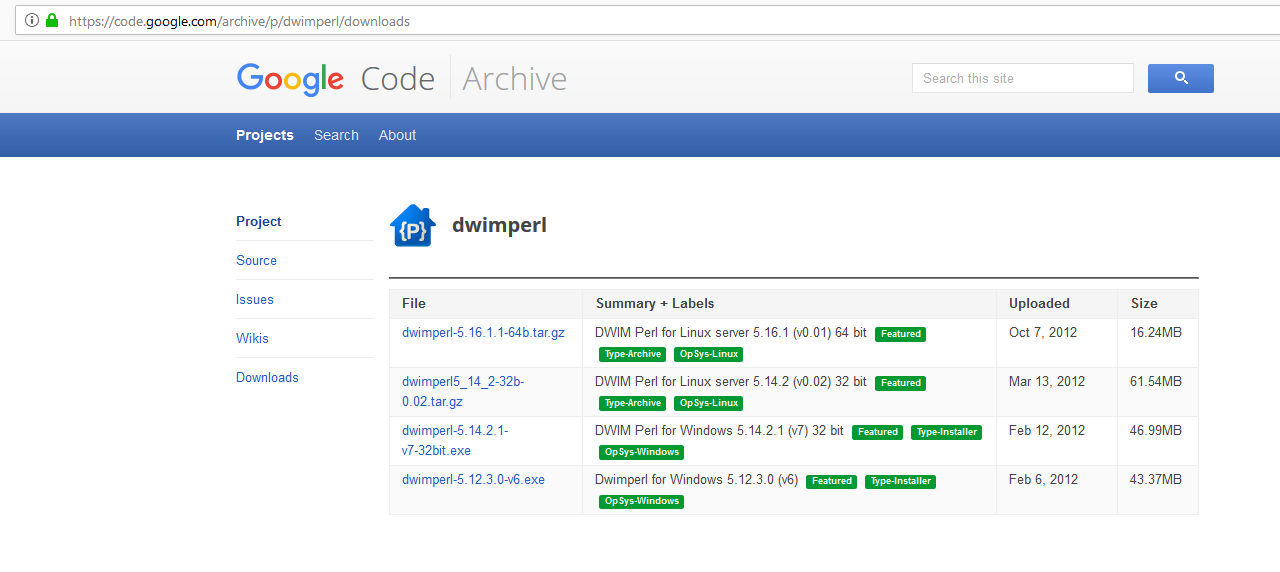The height and width of the screenshot is (572, 1280).
Task: Open the Search nav item
Action: tap(336, 135)
